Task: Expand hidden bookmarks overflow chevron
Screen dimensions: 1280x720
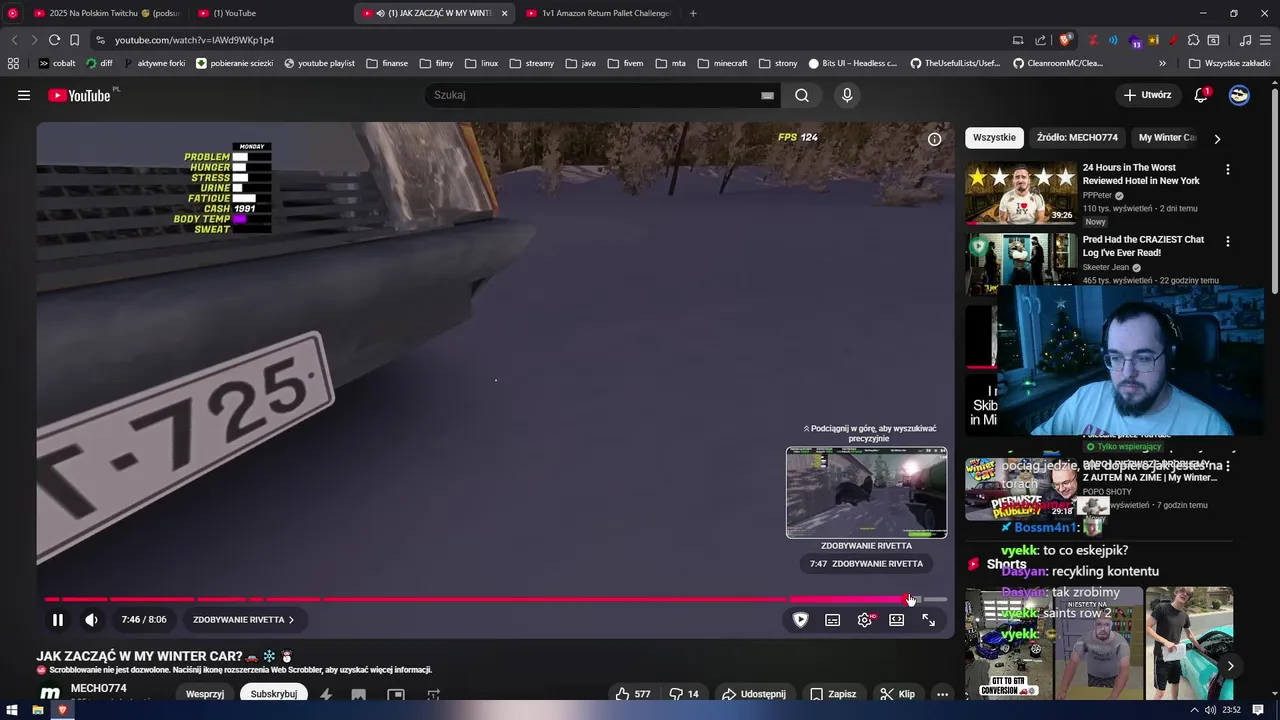Action: coord(1162,63)
